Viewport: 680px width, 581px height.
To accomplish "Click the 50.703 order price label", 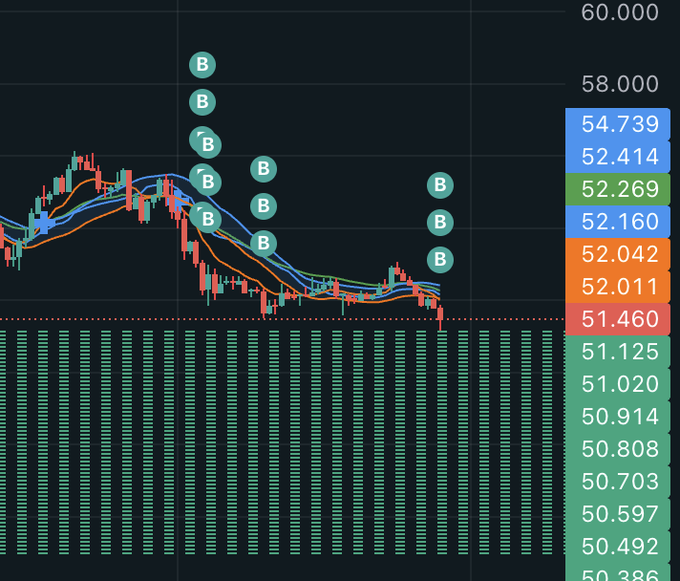I will tap(618, 482).
